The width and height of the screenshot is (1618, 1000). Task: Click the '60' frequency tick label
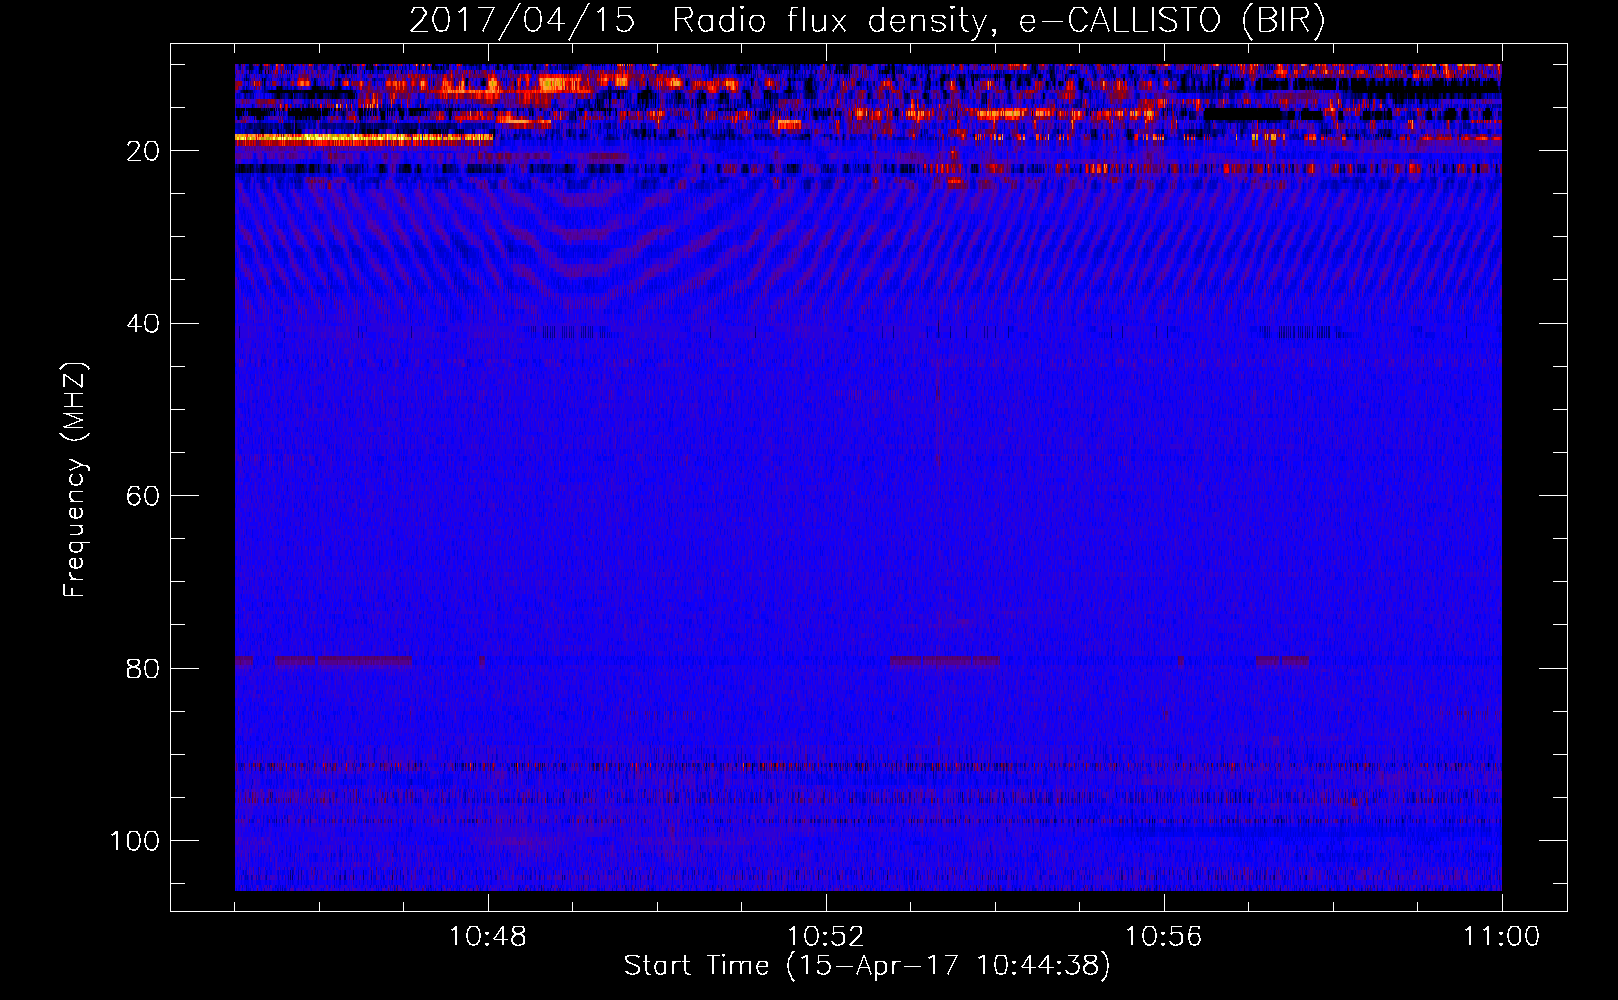coord(144,496)
